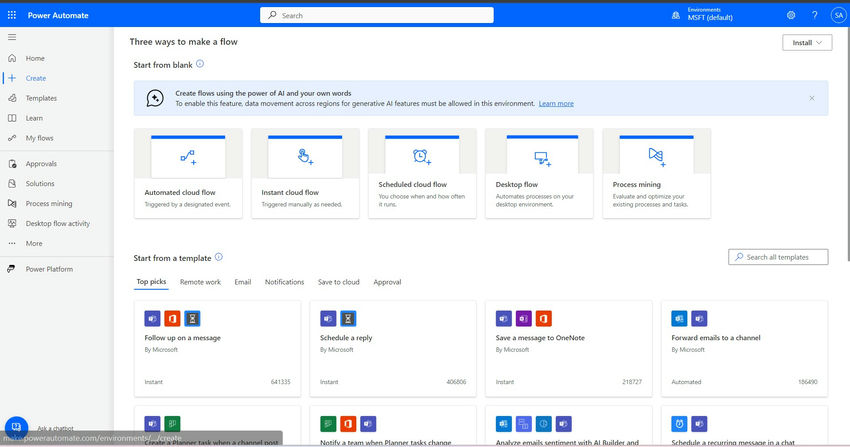This screenshot has height=447, width=850.
Task: Click the 186490 usage count
Action: (x=808, y=382)
